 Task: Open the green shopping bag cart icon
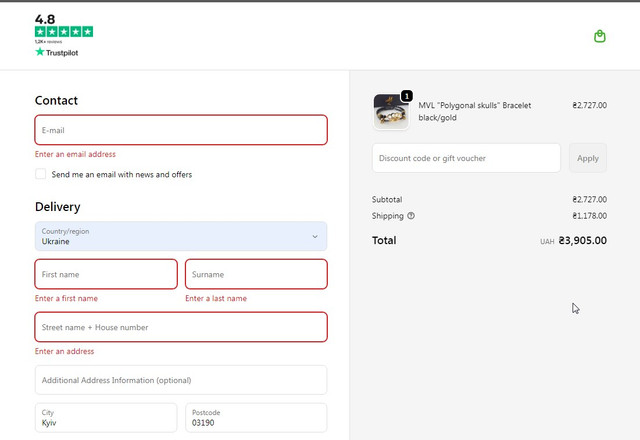tap(600, 36)
